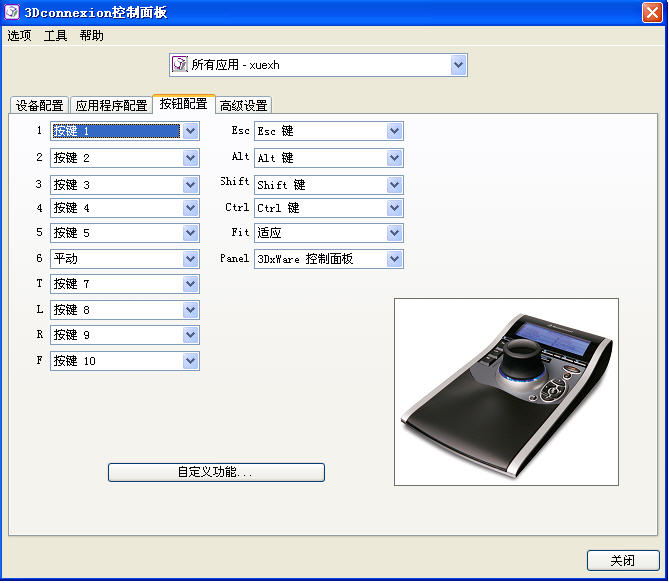Expand button 1 dropdown showing 按键 1
This screenshot has height=583, width=669.
(x=190, y=131)
